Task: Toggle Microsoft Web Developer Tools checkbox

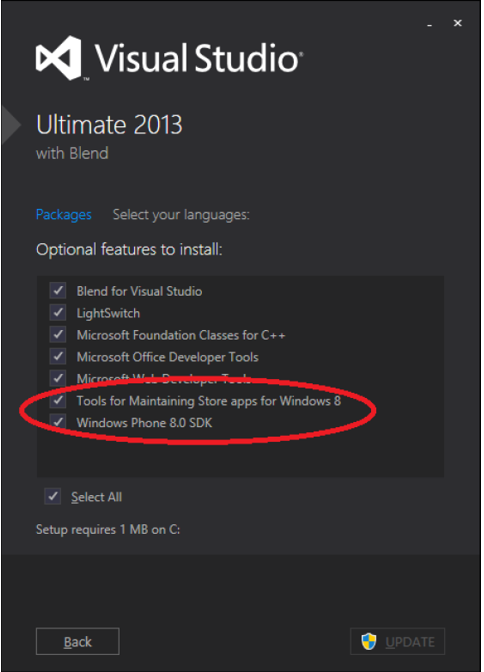Action: coord(57,378)
